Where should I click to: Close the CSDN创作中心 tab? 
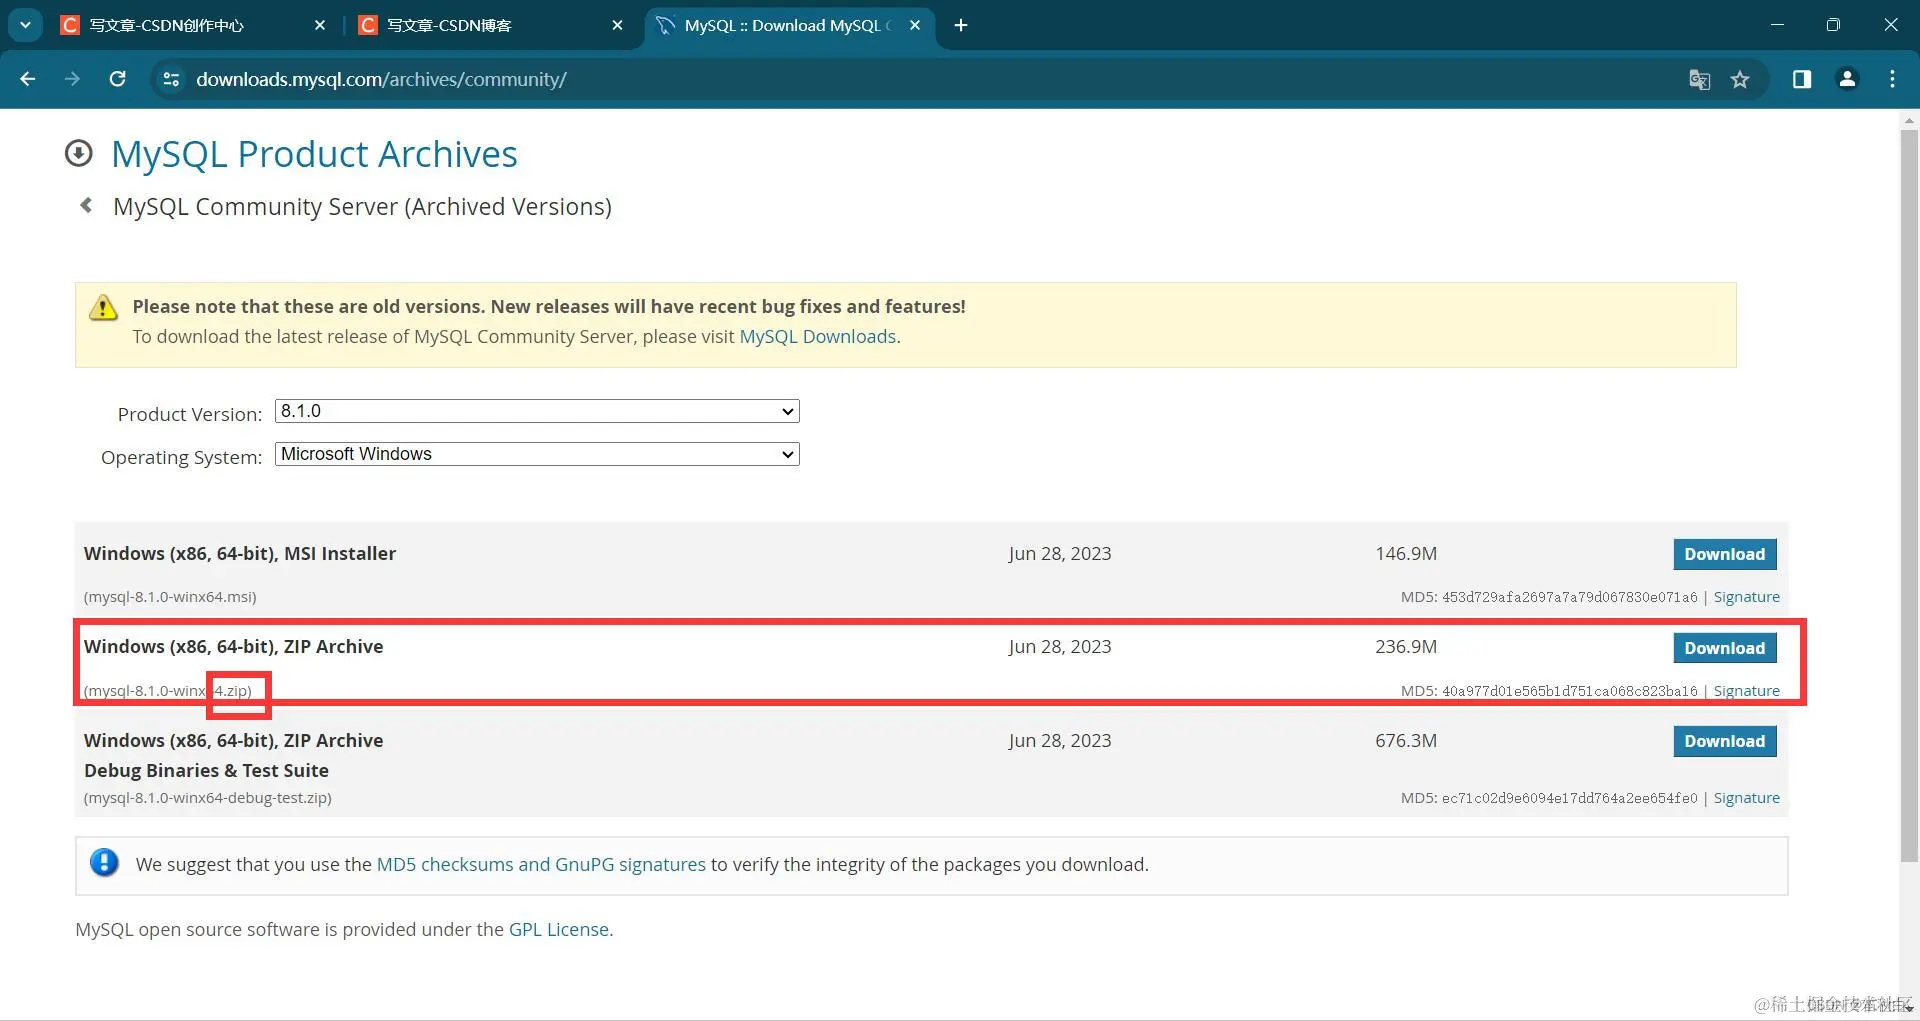[320, 25]
